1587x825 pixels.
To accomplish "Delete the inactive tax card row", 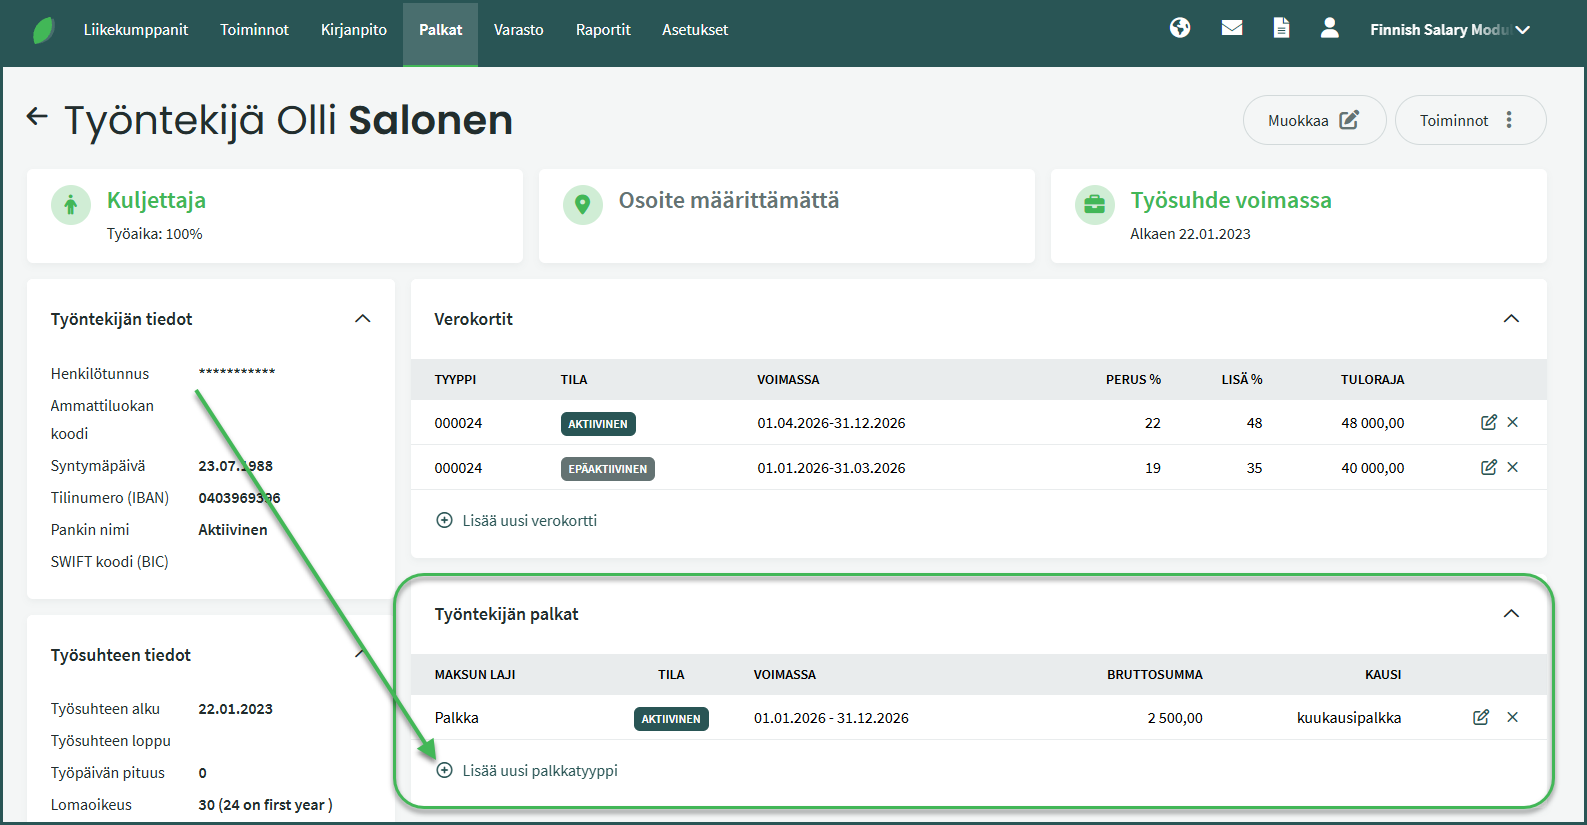I will [1513, 467].
